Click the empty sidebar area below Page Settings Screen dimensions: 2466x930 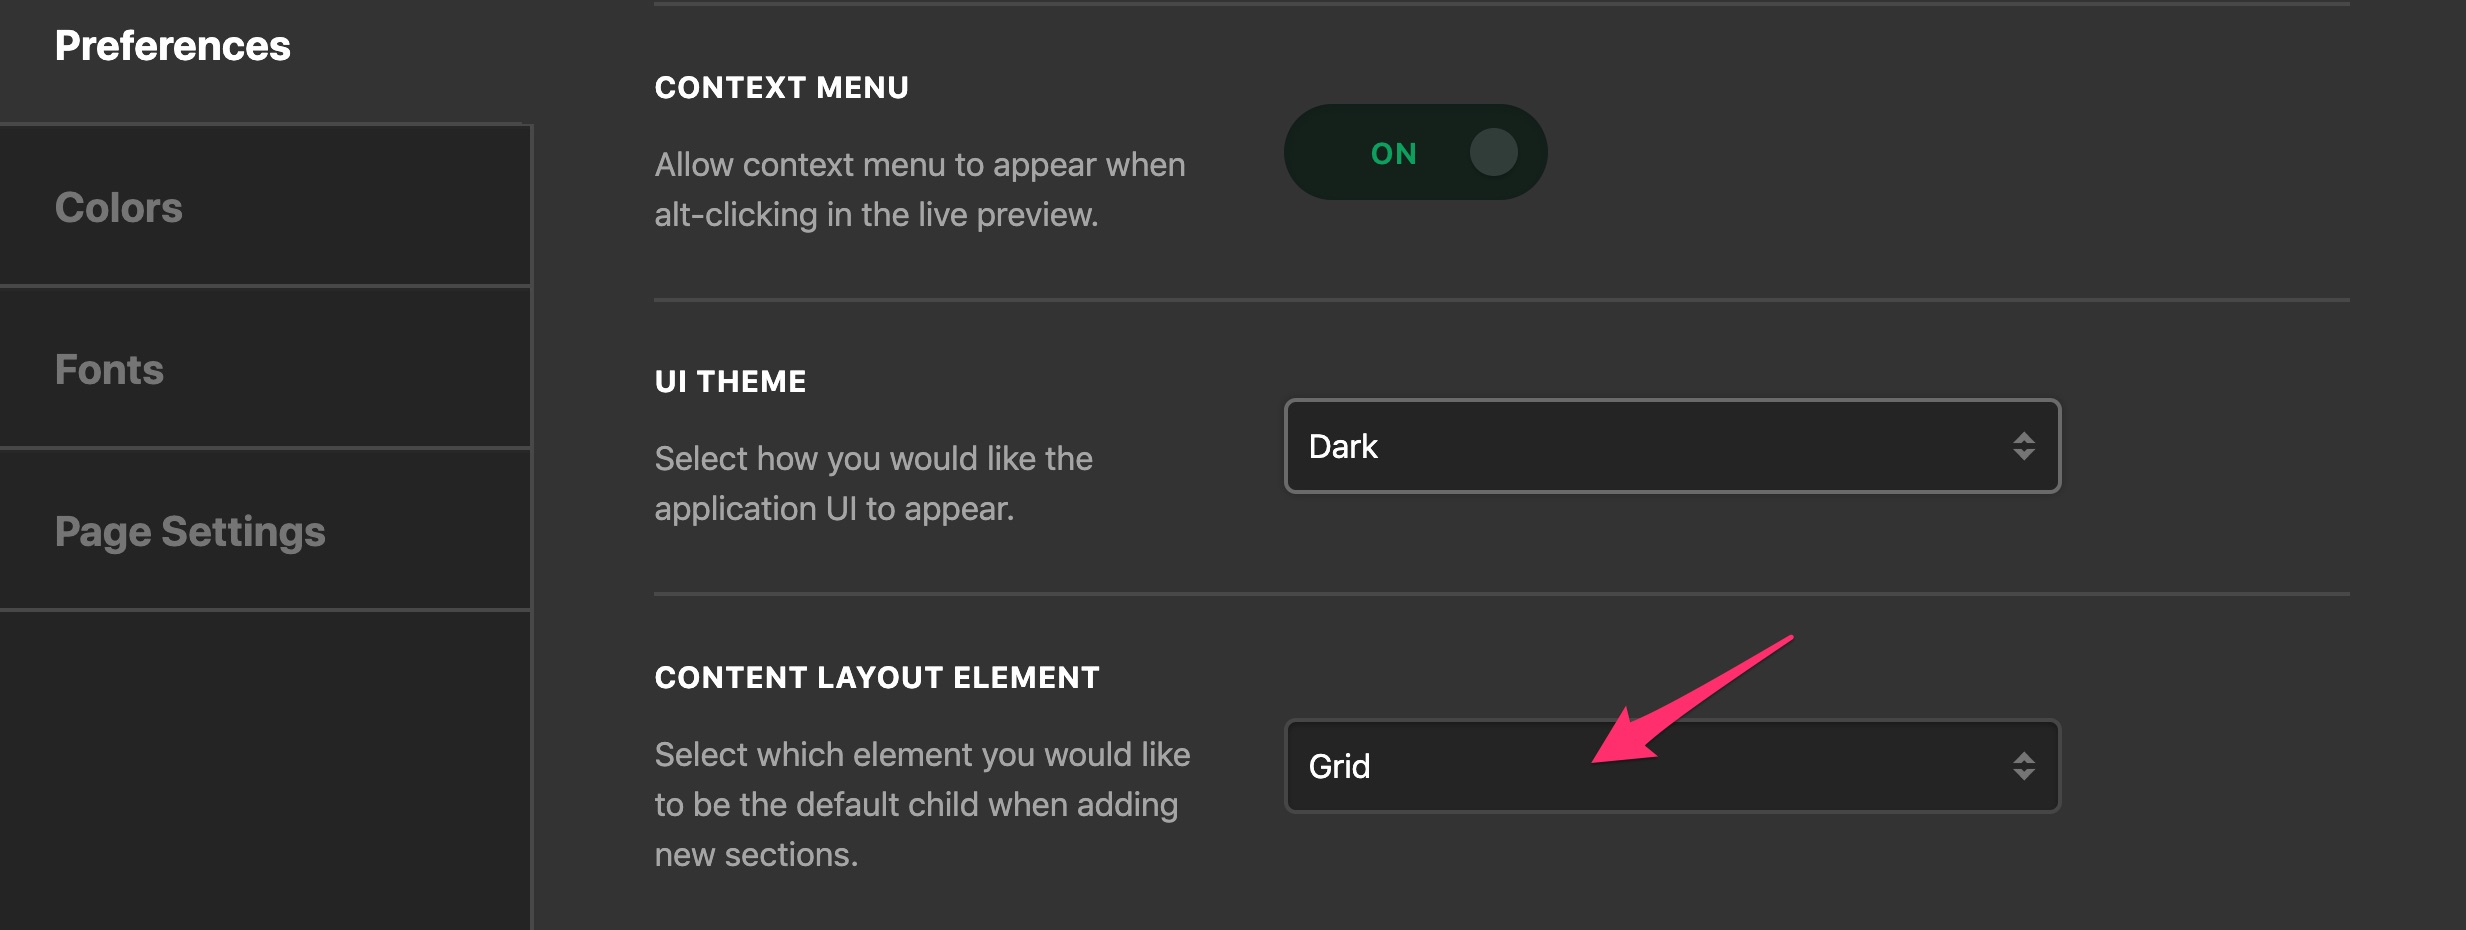coord(265,771)
